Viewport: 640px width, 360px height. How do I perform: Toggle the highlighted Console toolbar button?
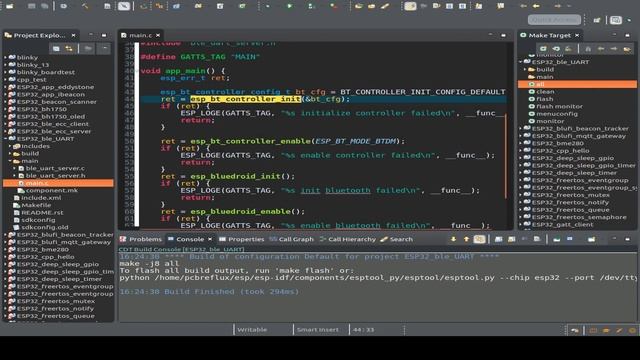[x=480, y=239]
